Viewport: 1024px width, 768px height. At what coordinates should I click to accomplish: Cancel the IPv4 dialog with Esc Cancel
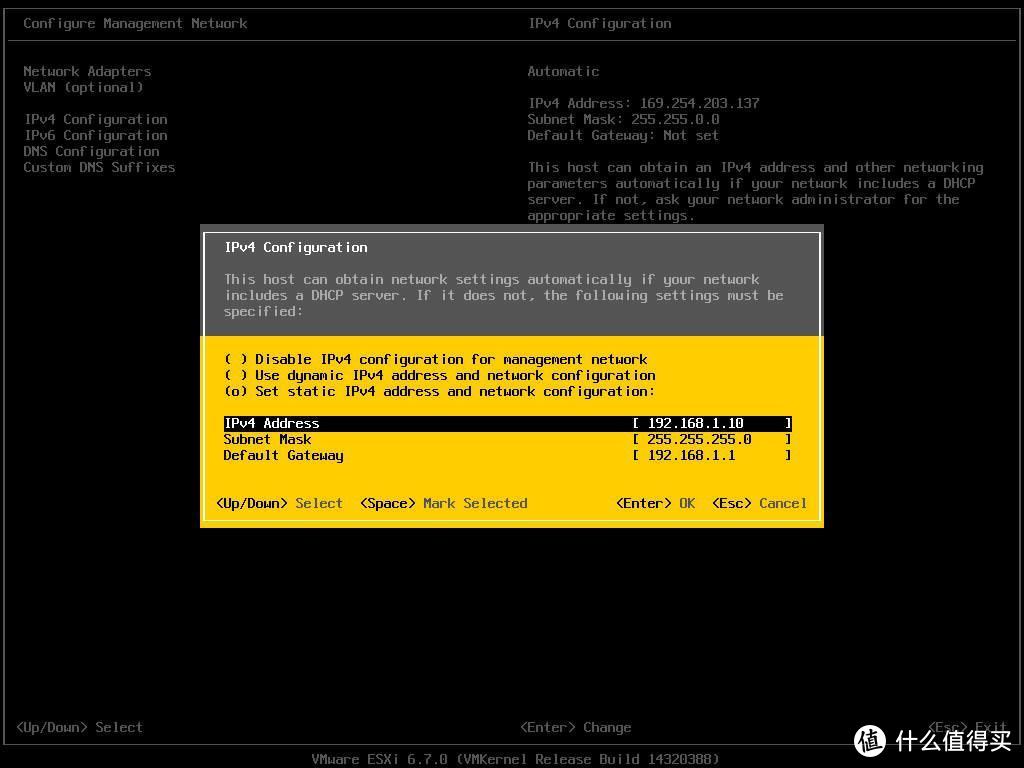pyautogui.click(x=759, y=503)
